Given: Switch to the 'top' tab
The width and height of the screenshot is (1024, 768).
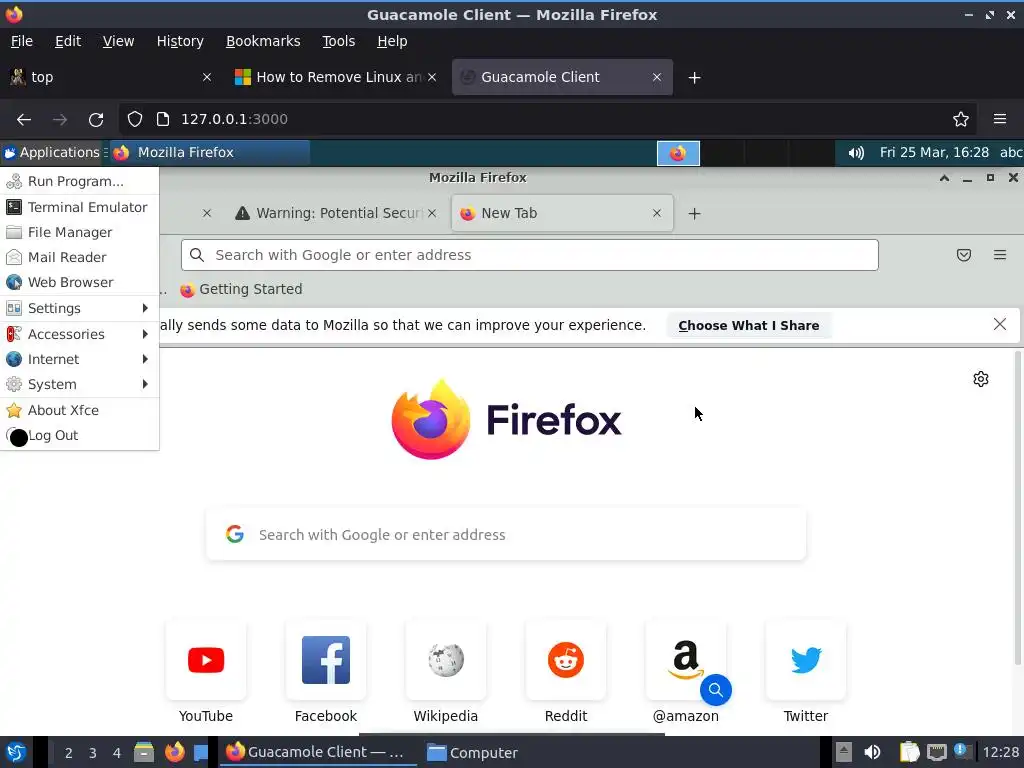Looking at the screenshot, I should coord(112,77).
